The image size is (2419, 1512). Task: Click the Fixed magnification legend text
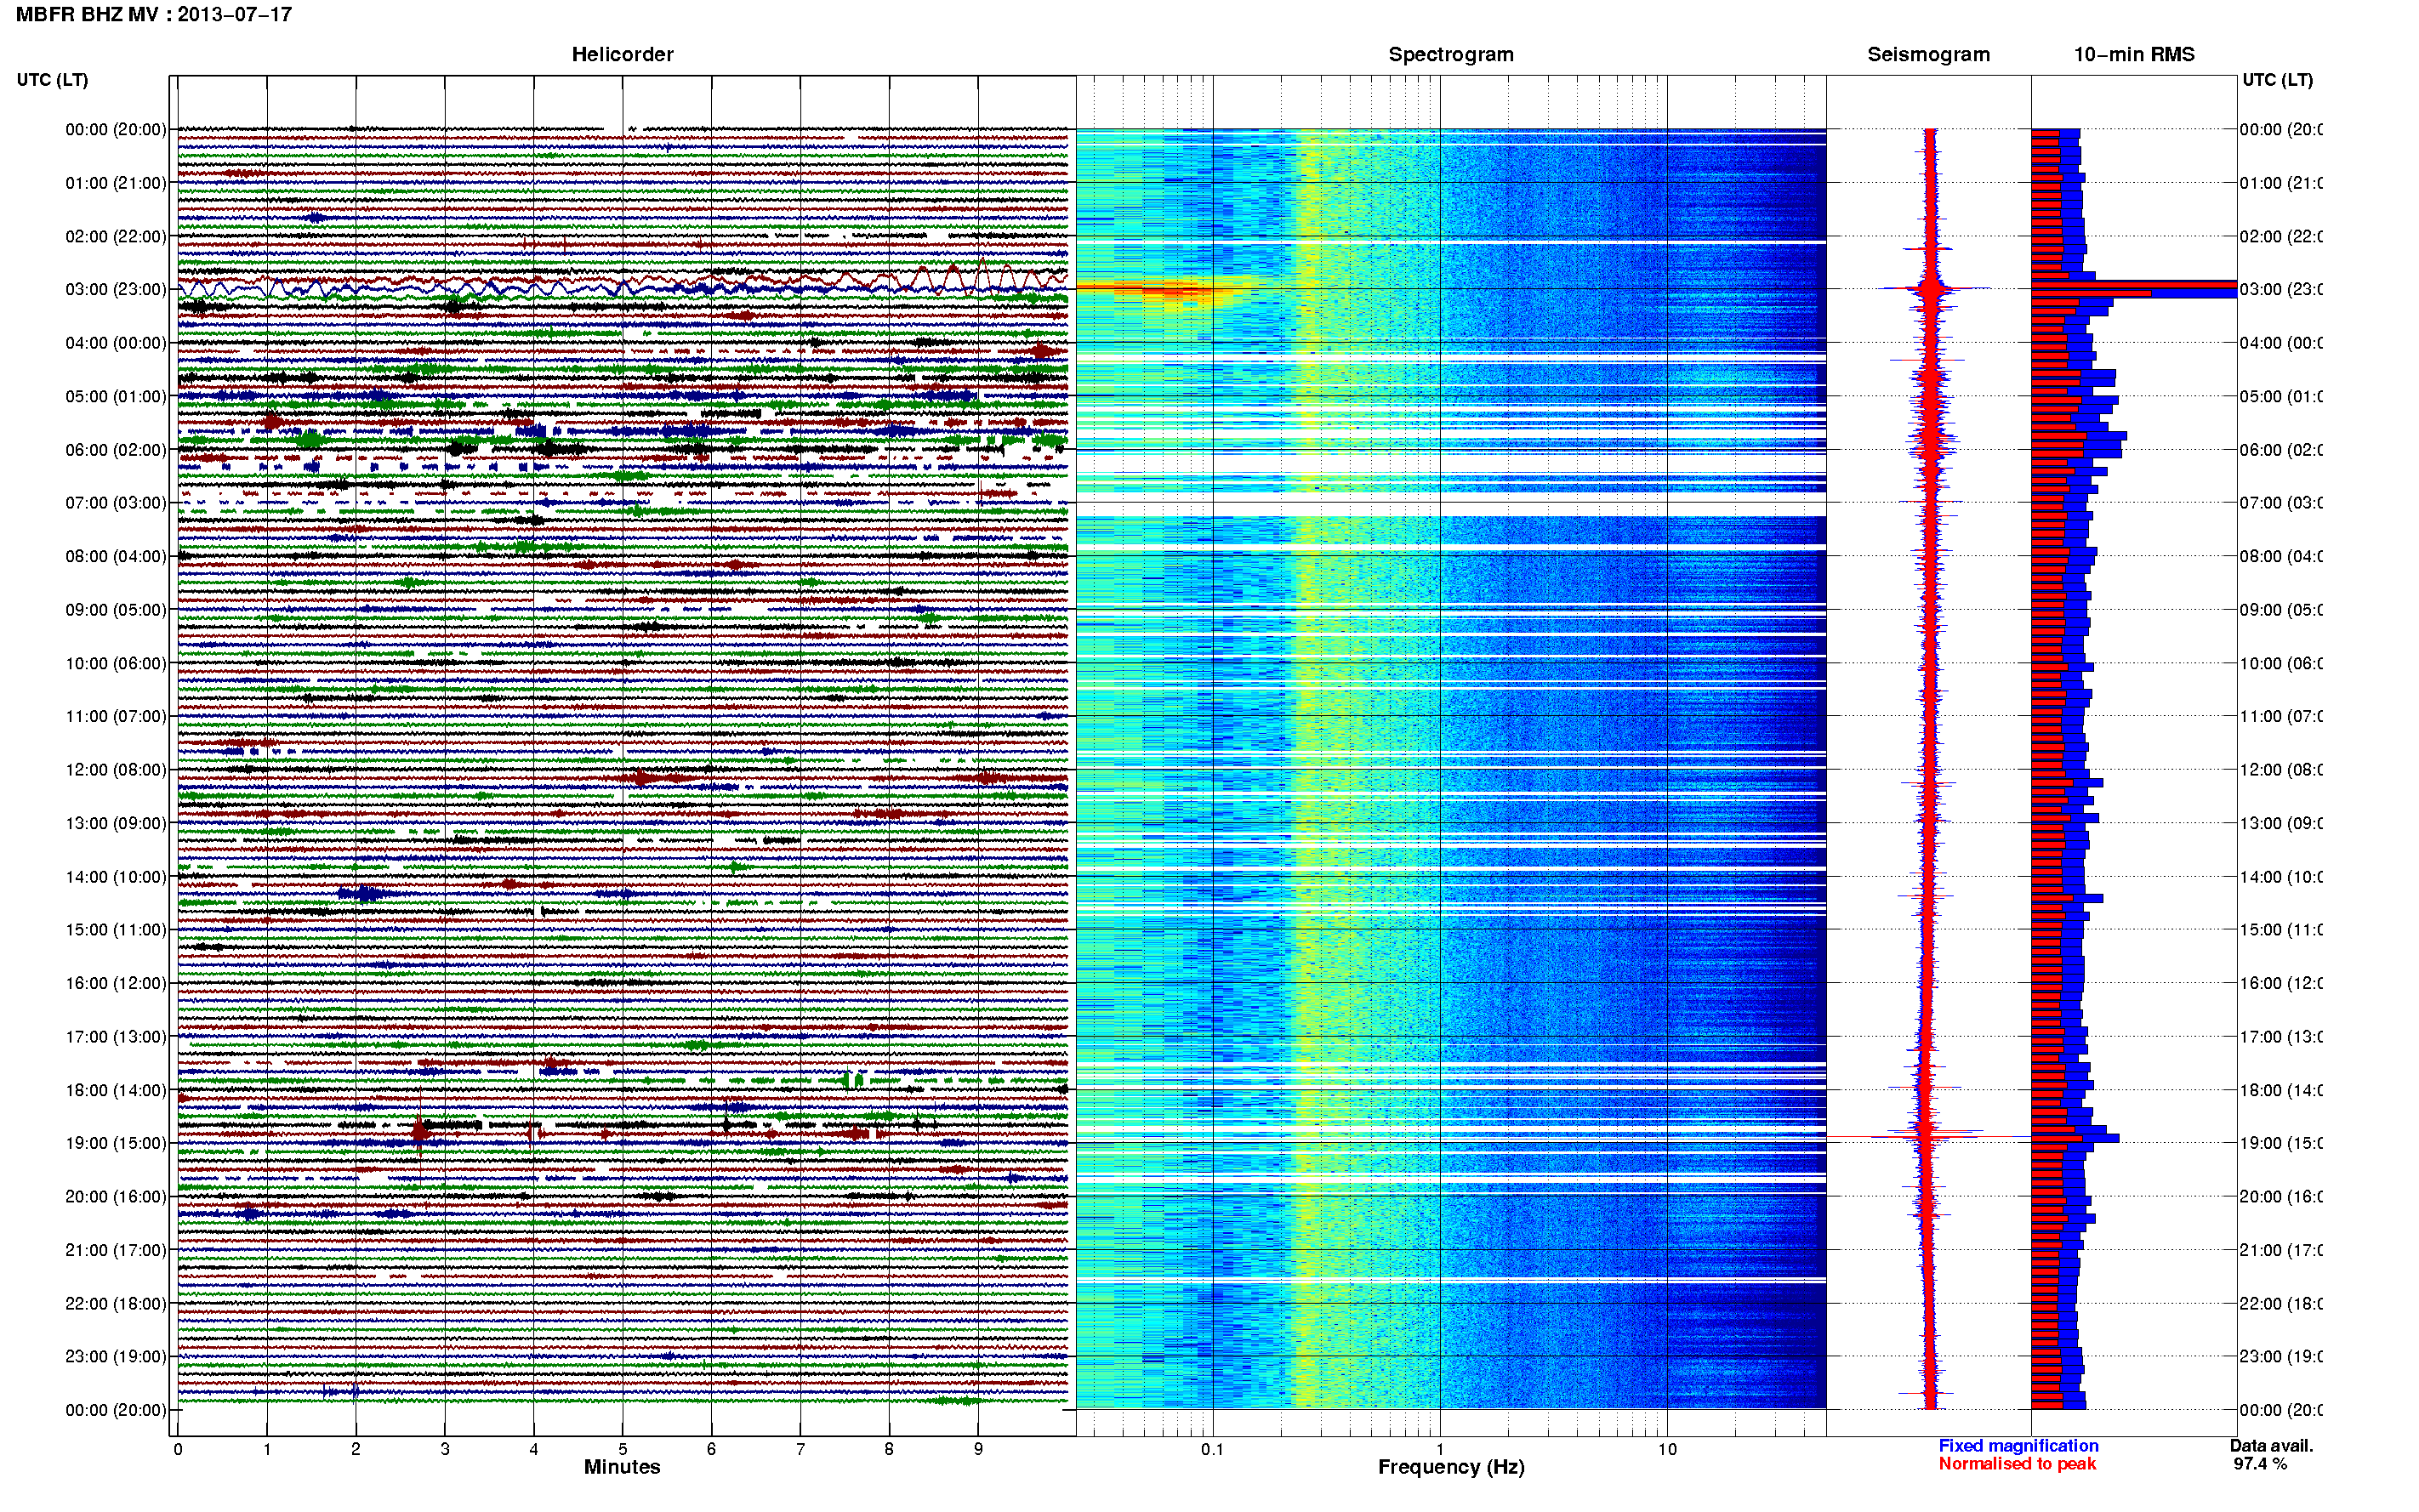(2018, 1446)
